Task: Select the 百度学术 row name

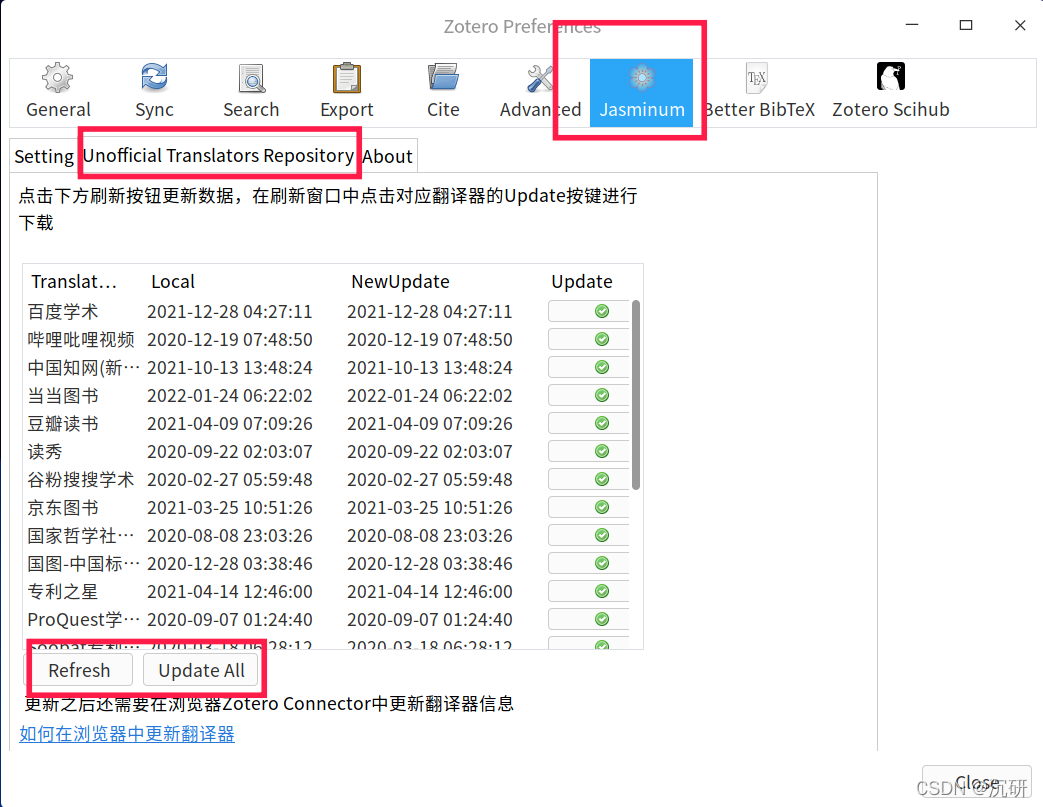Action: click(x=63, y=311)
